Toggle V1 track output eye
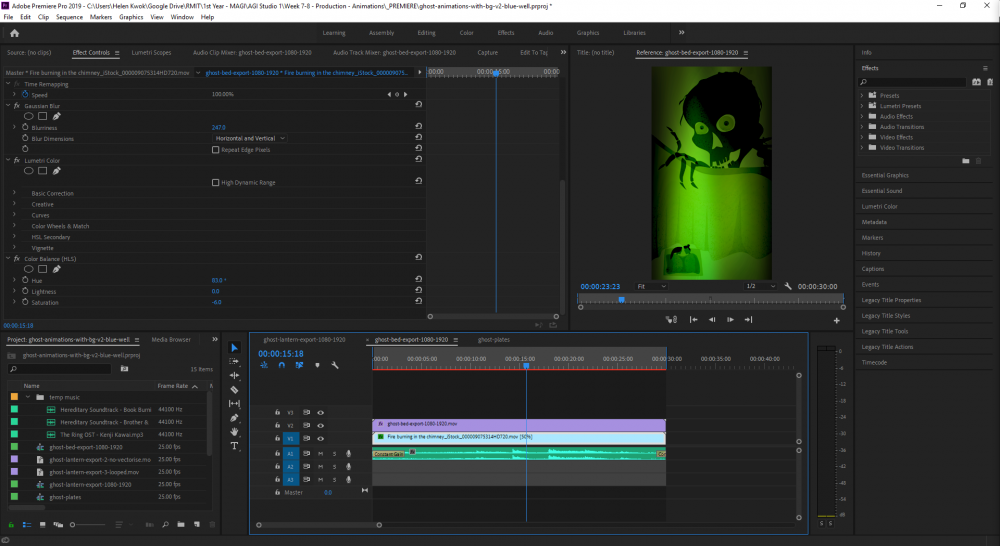The height and width of the screenshot is (546, 1000). point(321,438)
